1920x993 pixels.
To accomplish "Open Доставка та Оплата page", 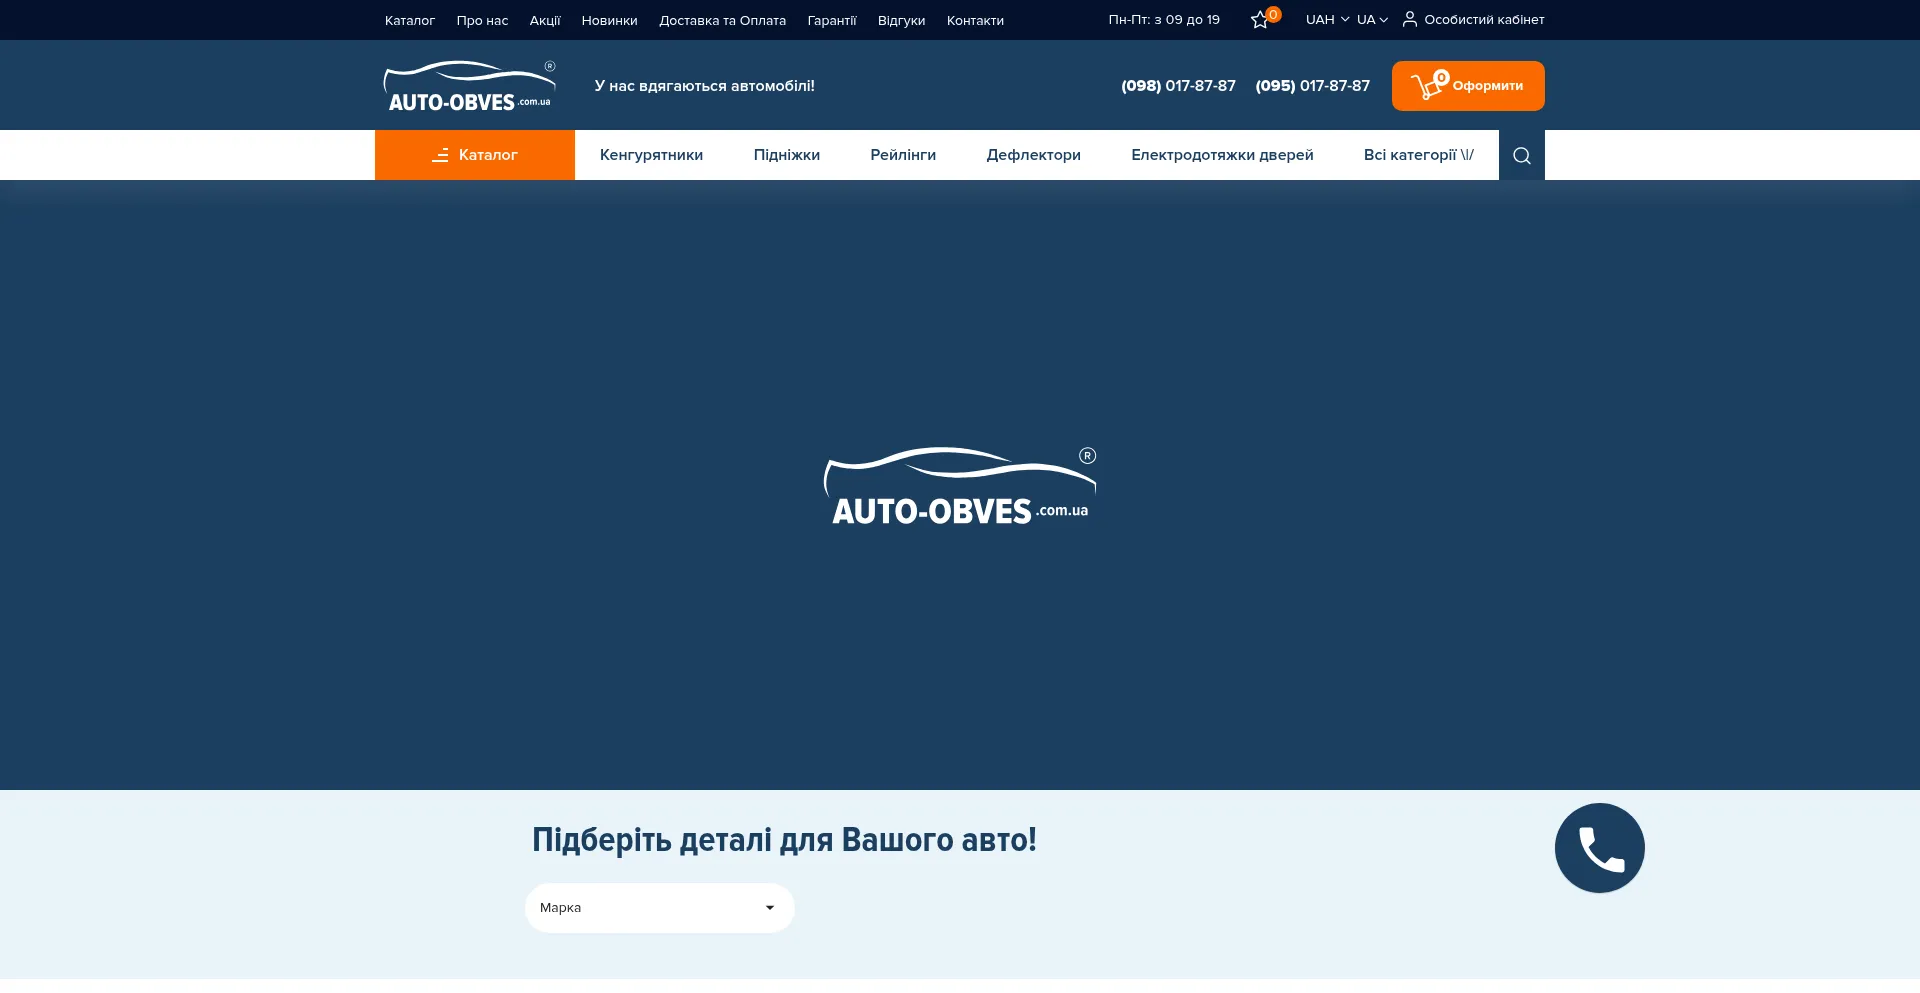I will tap(722, 21).
